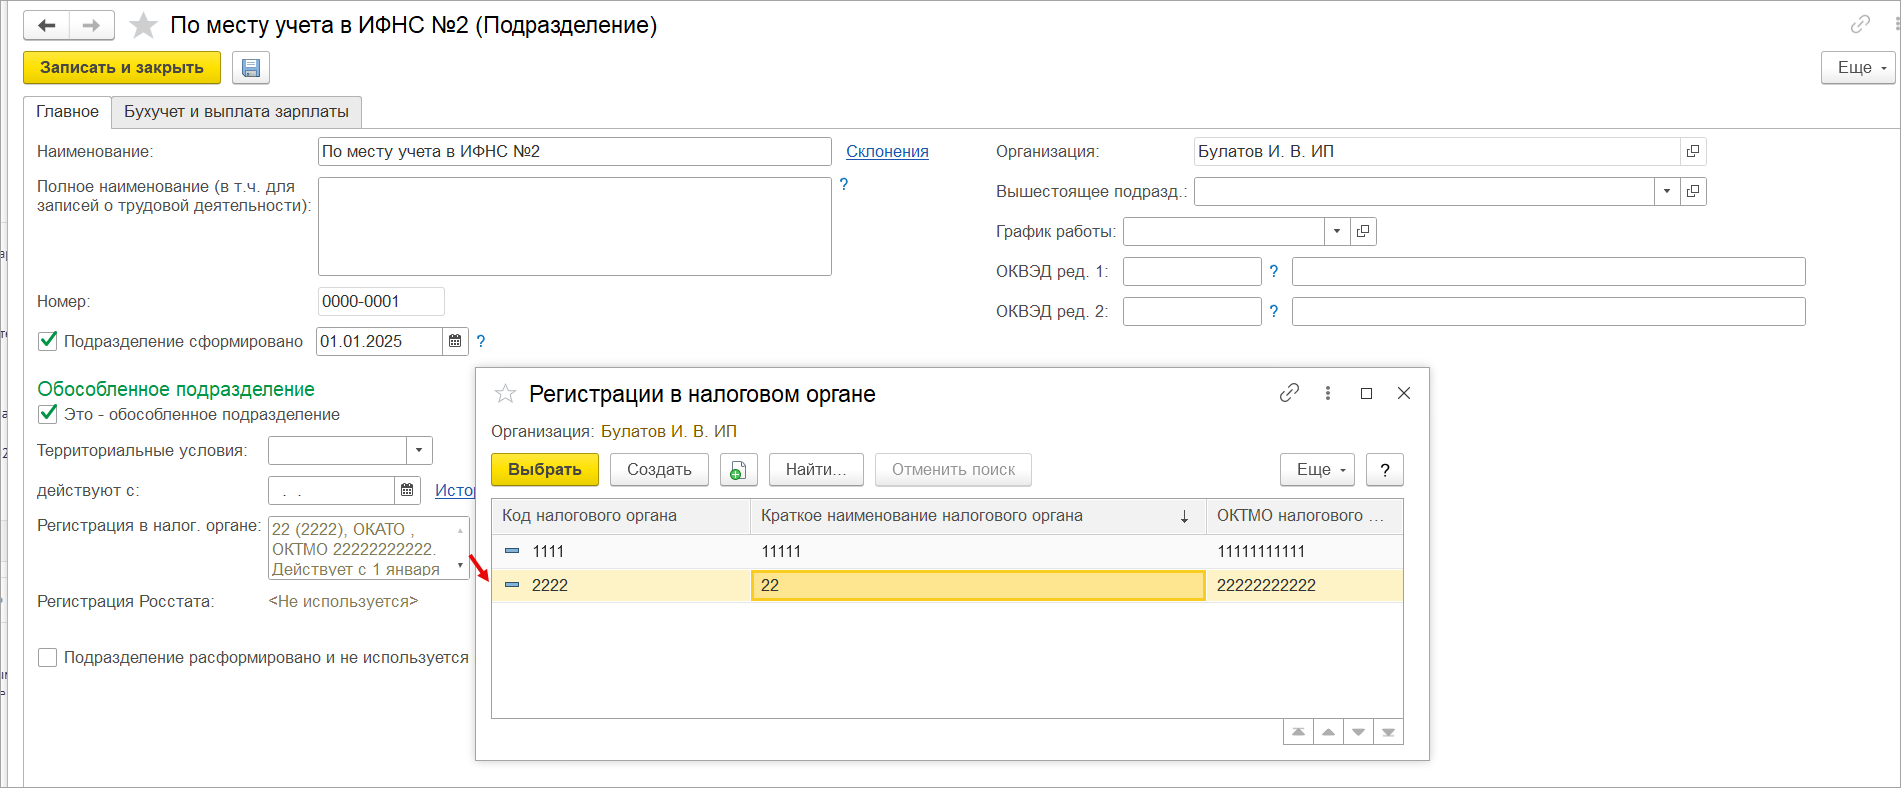Step down the Регистрация в налог. органе field's lower arrow
Viewport: 1901px width, 788px height.
tap(460, 566)
